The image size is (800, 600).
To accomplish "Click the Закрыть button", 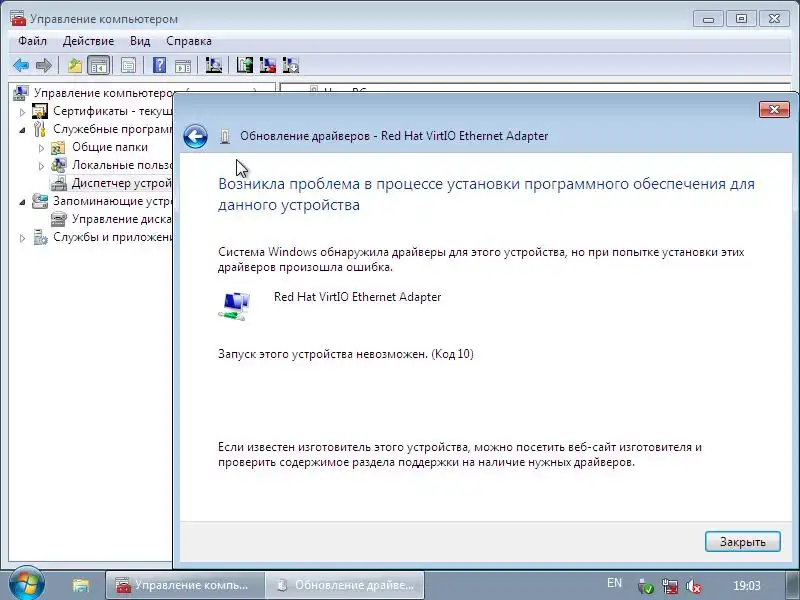I will (x=742, y=541).
